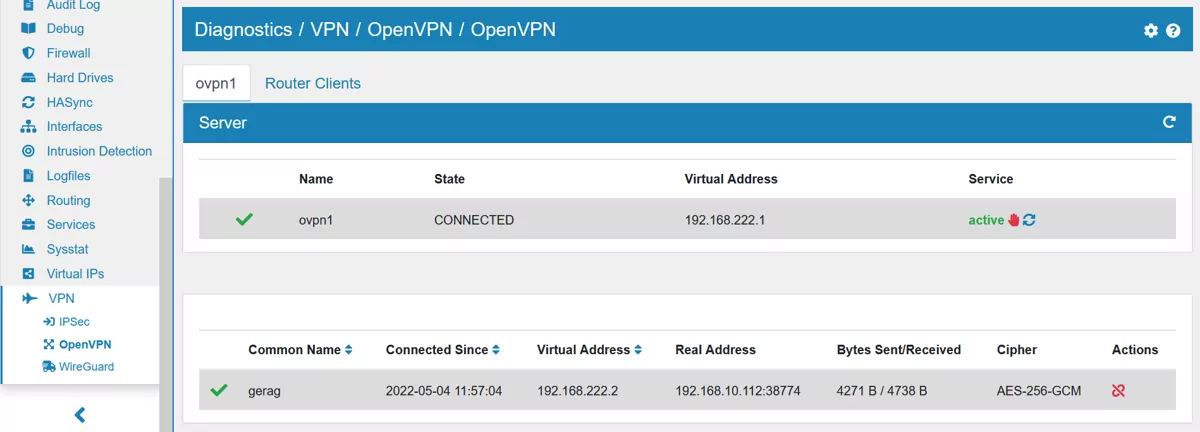
Task: Click the Services gears icon
Action: pos(28,224)
